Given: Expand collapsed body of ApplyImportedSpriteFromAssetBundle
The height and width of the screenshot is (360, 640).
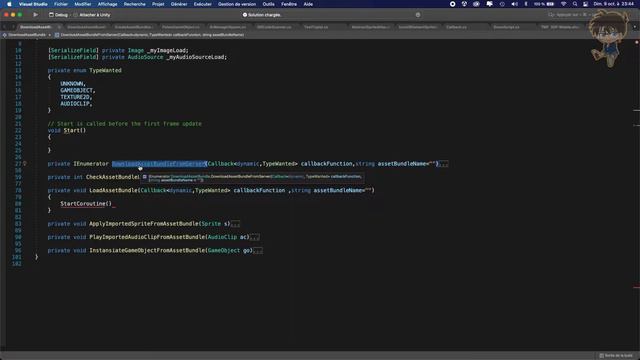Looking at the screenshot, I should [236, 224].
